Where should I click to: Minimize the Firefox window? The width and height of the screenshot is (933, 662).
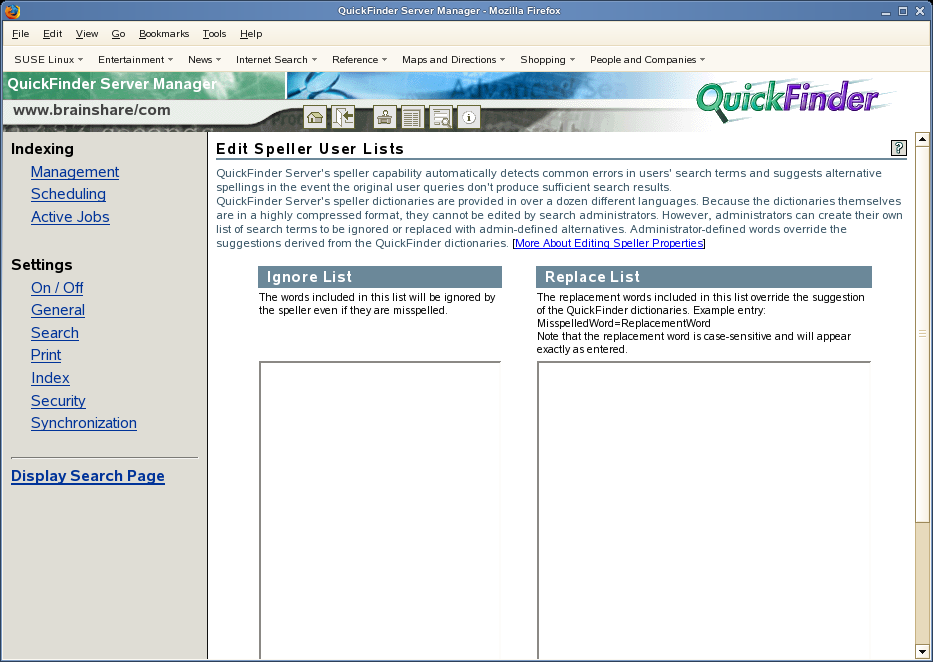click(x=886, y=11)
